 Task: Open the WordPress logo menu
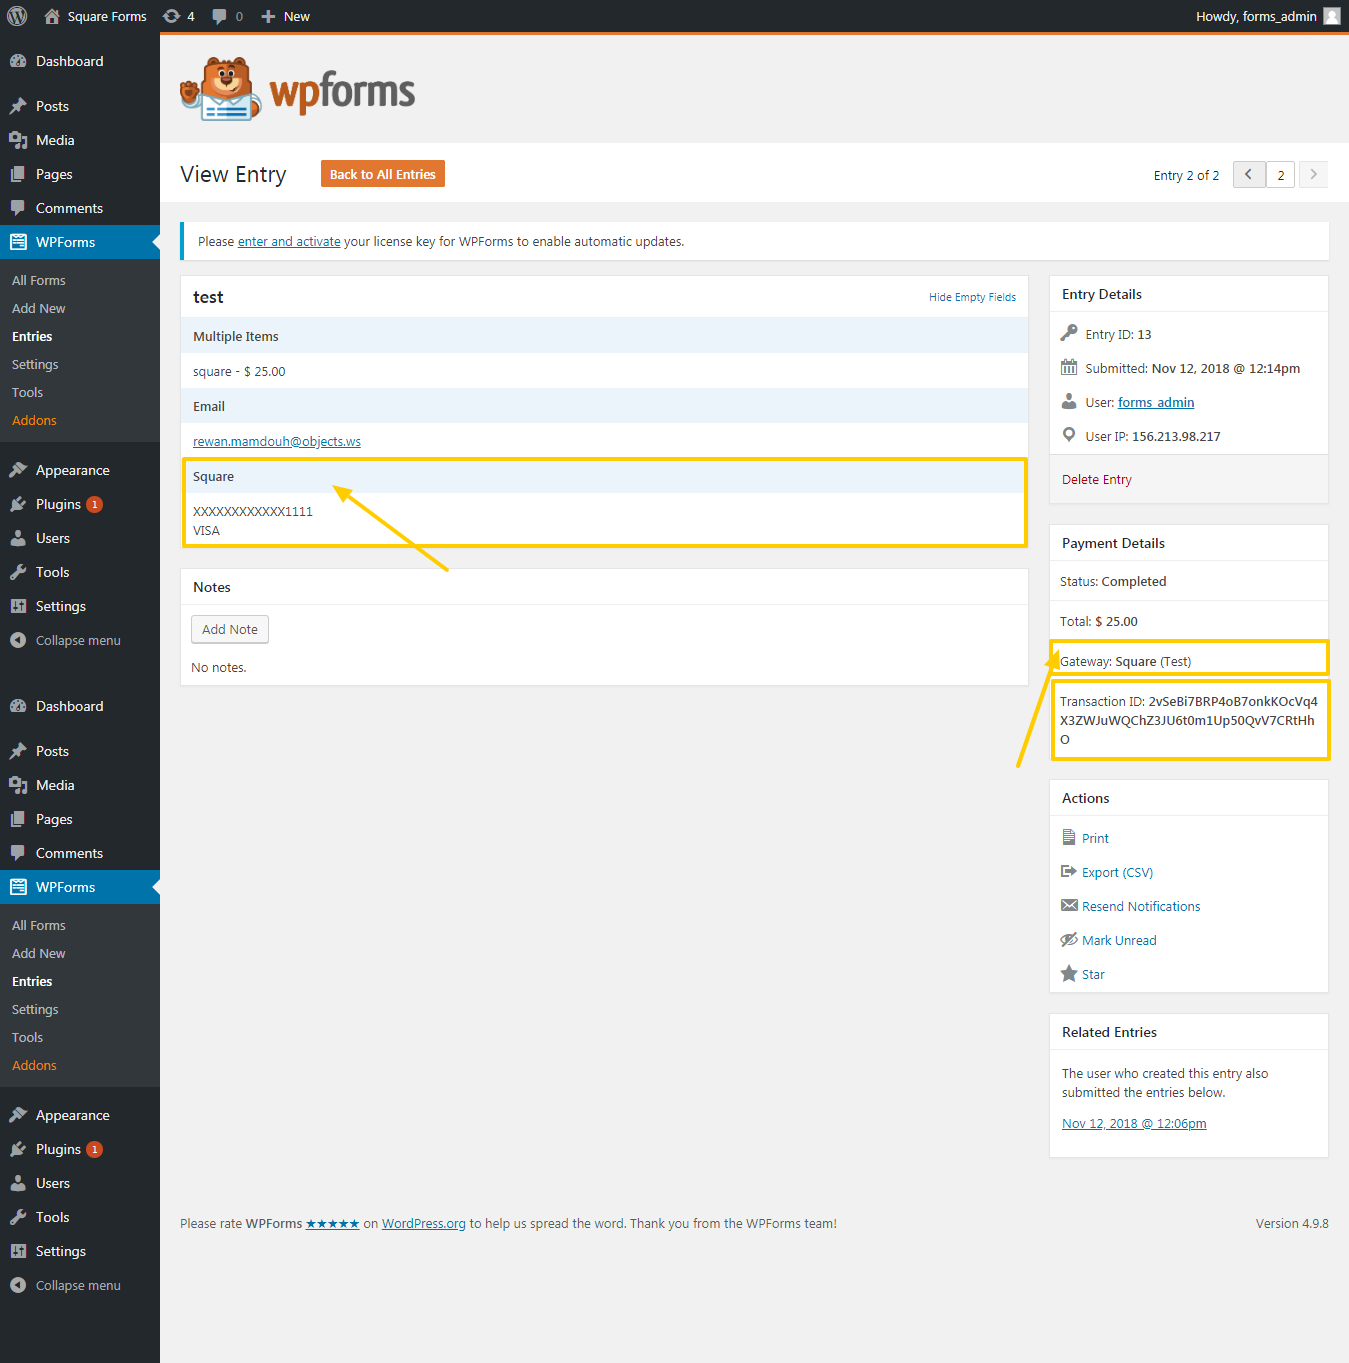16,16
